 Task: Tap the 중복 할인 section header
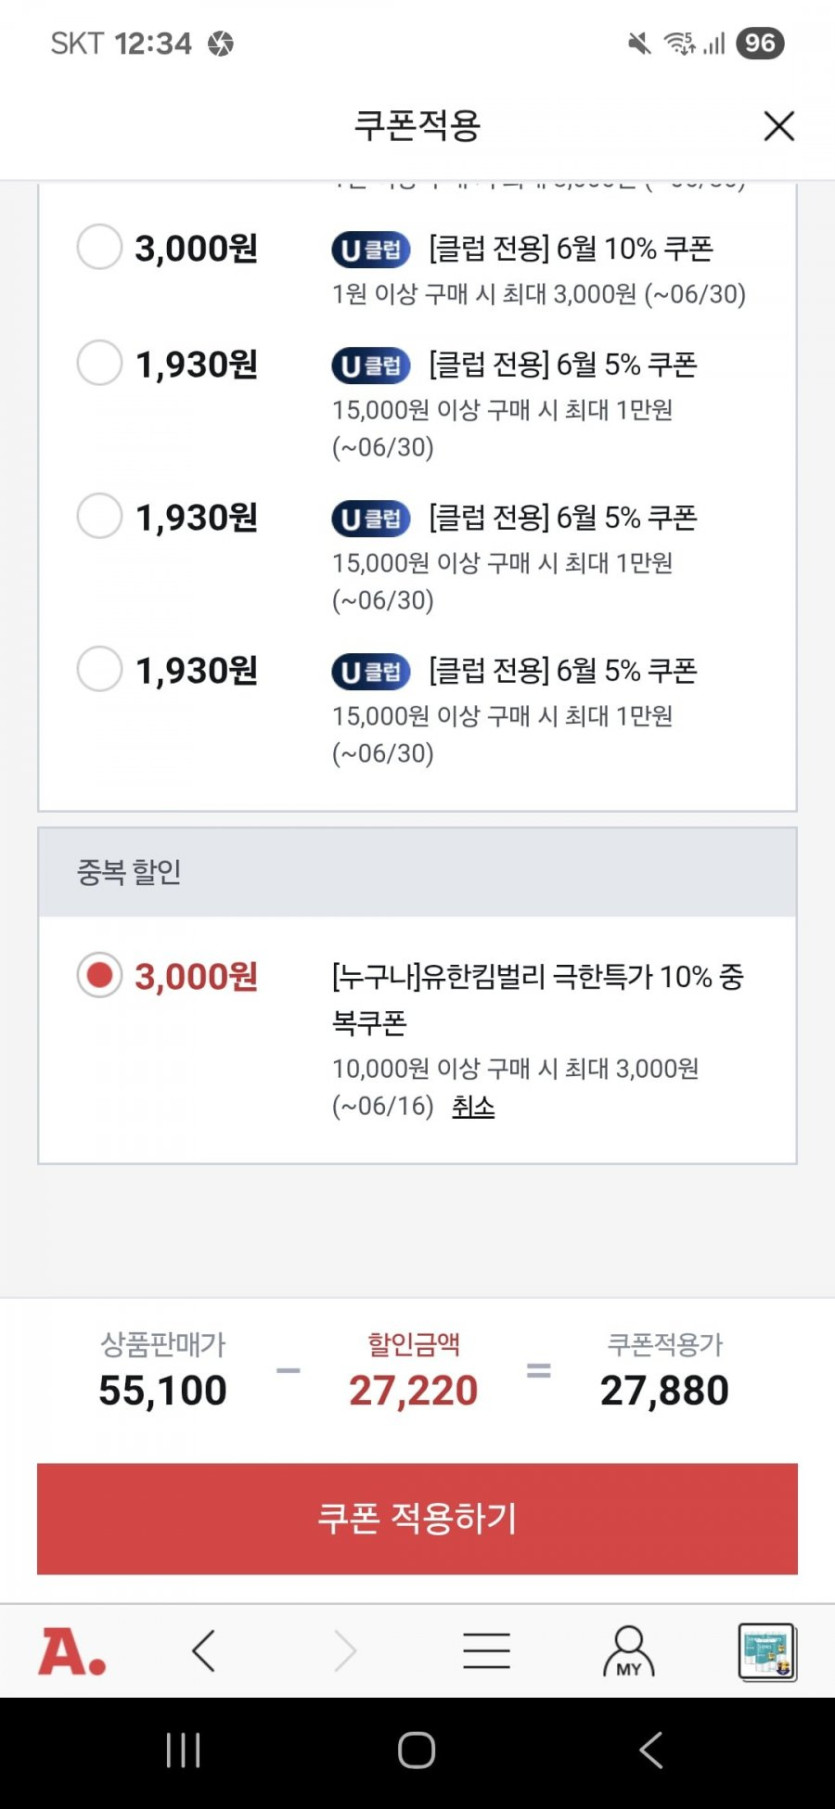(417, 872)
